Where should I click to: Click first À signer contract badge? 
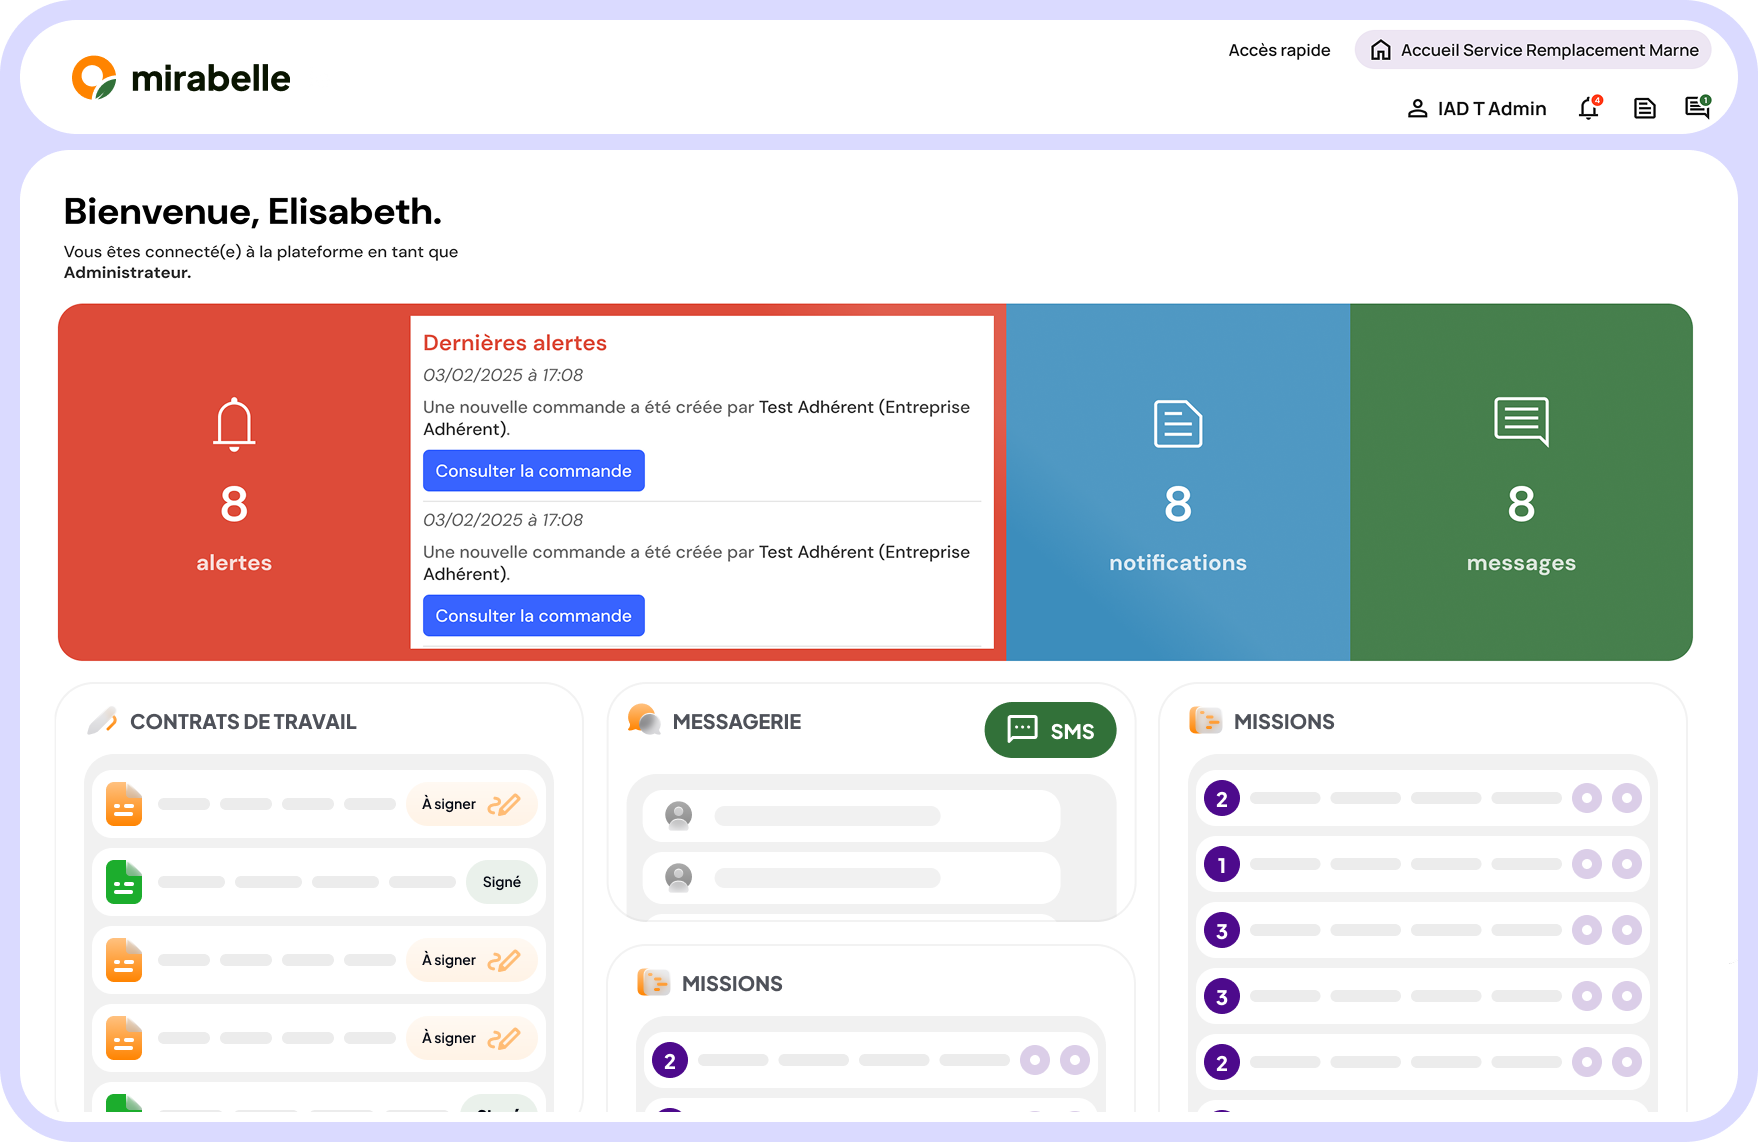[x=471, y=804]
